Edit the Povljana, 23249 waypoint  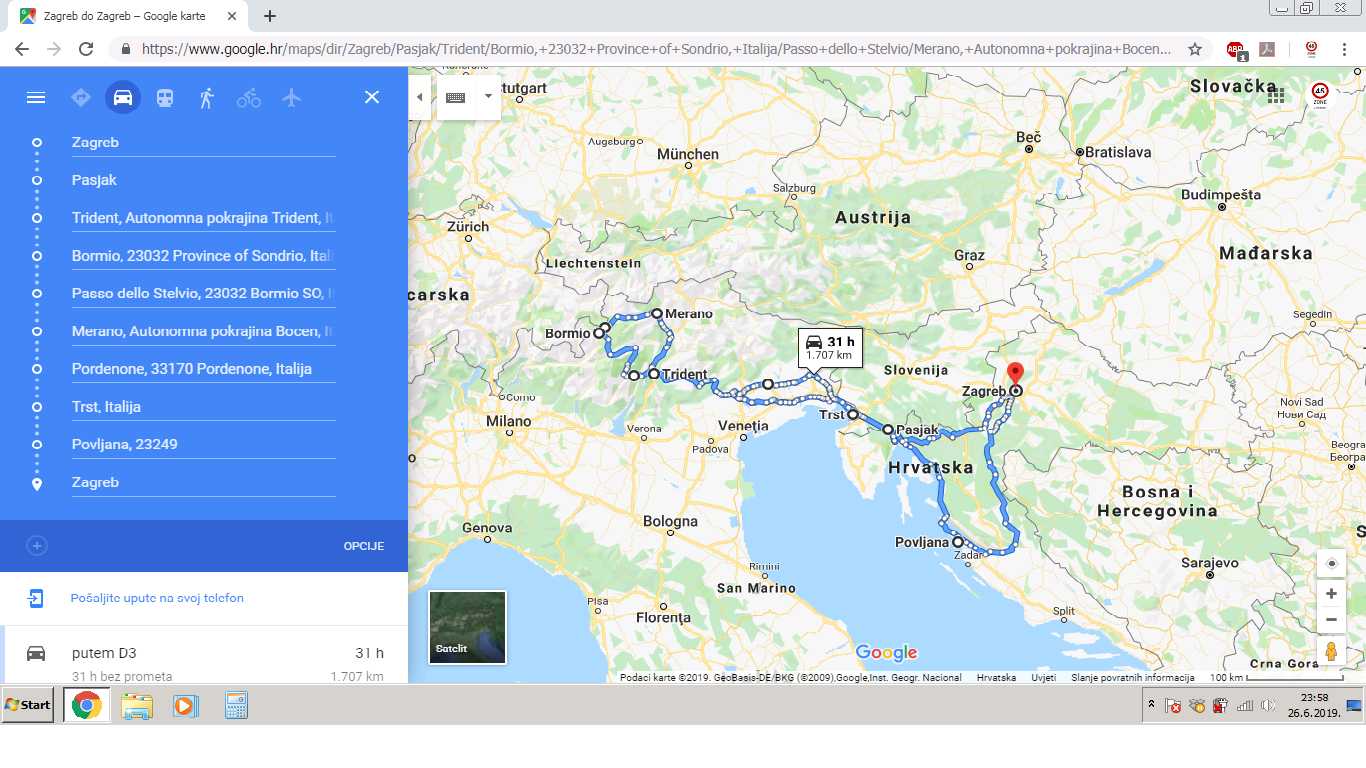click(x=203, y=444)
